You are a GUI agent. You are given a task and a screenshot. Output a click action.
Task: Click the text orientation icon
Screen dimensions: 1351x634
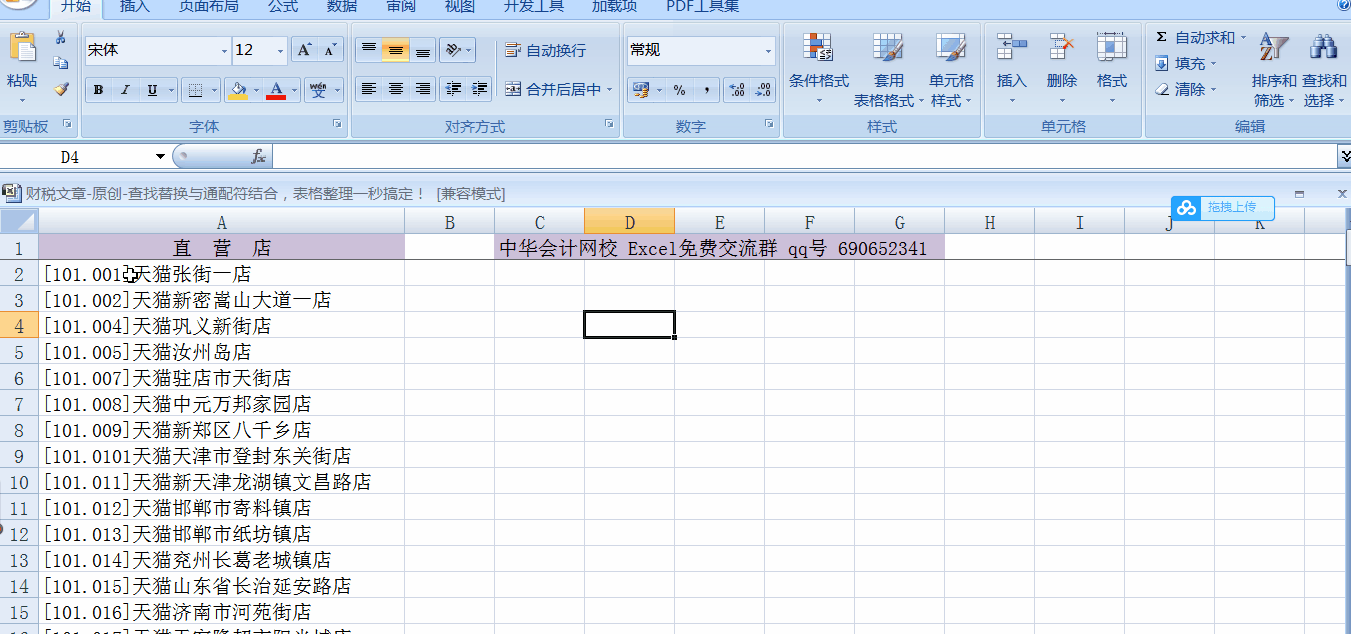point(452,50)
